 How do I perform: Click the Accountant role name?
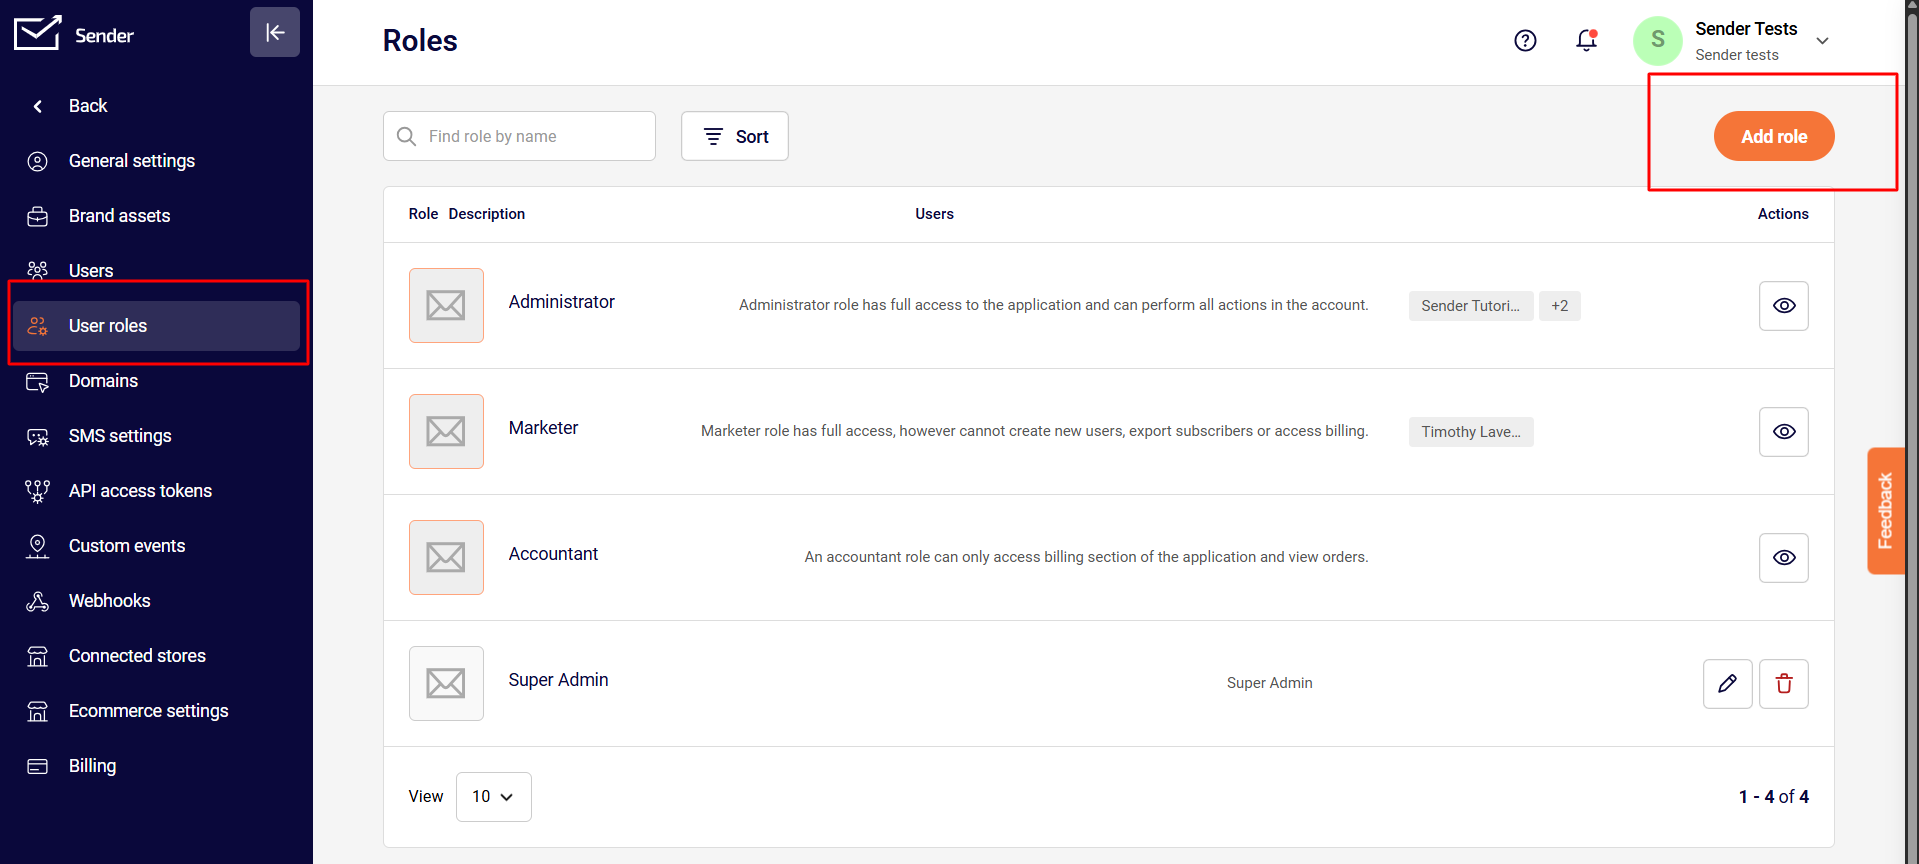[554, 554]
